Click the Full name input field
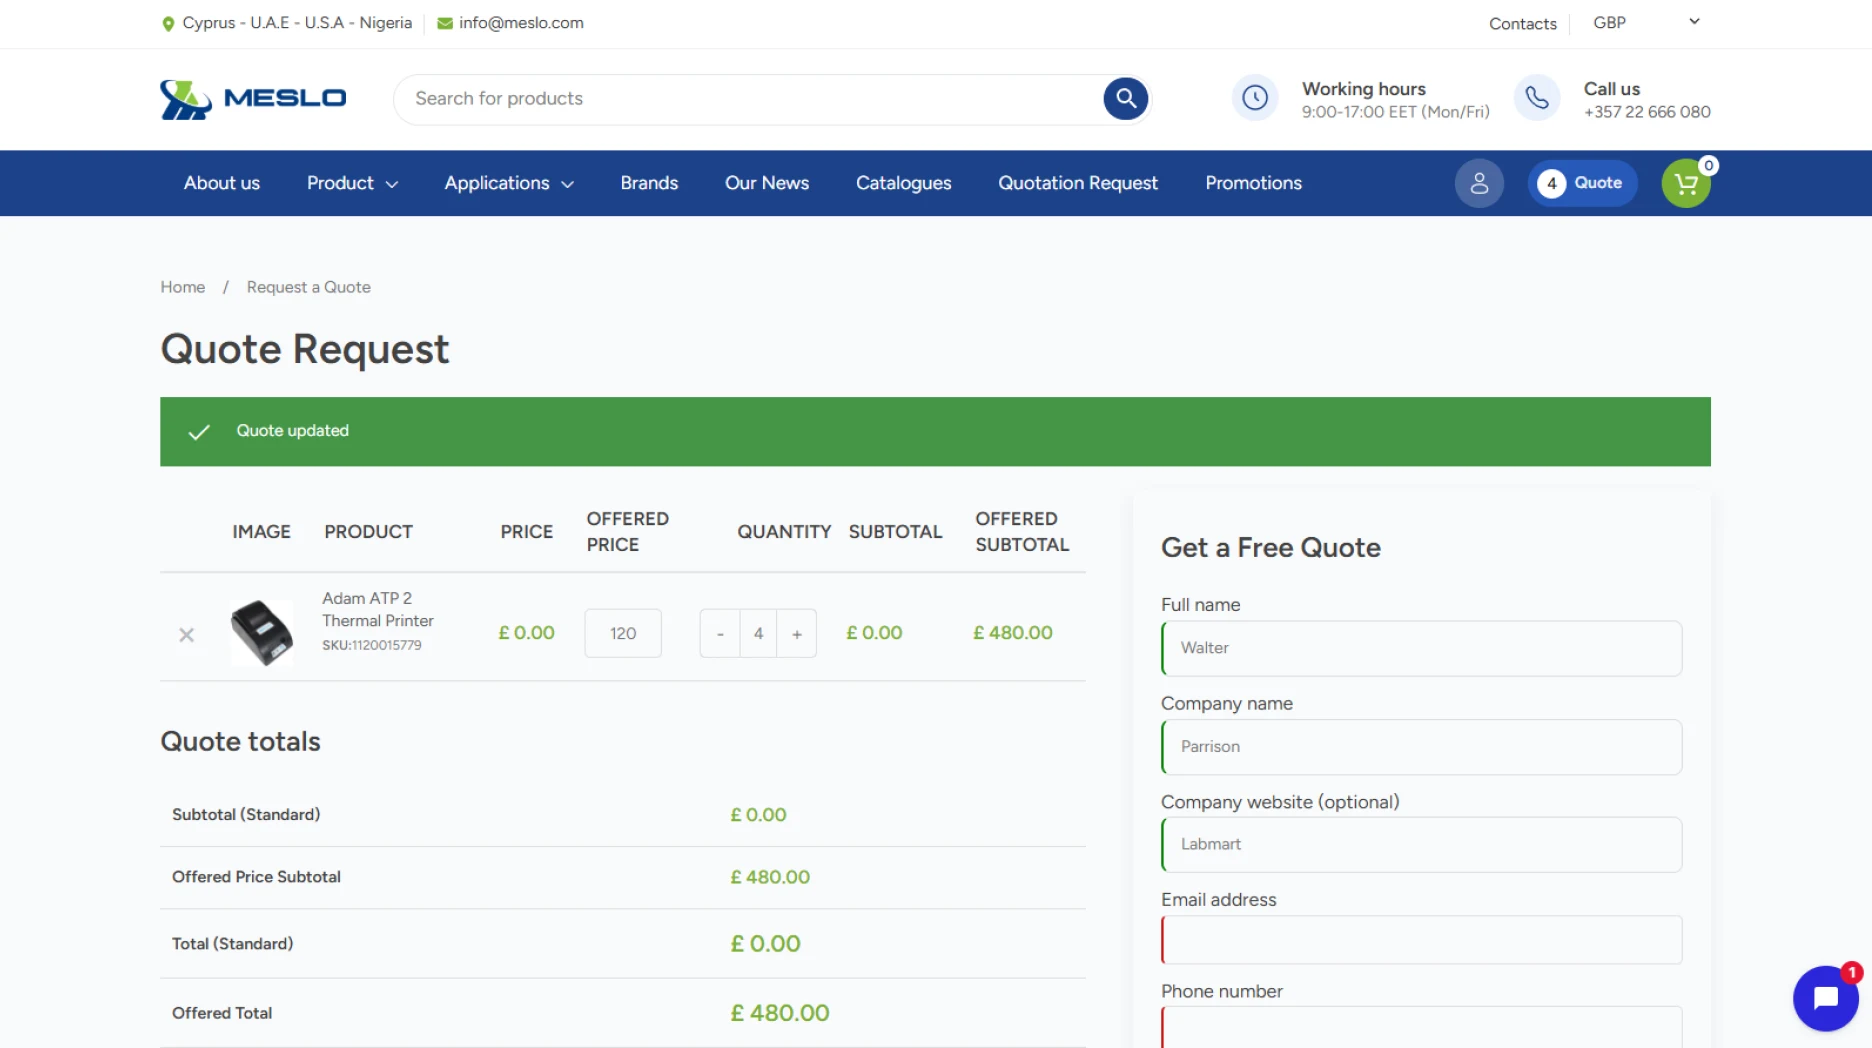The image size is (1872, 1048). coord(1421,648)
